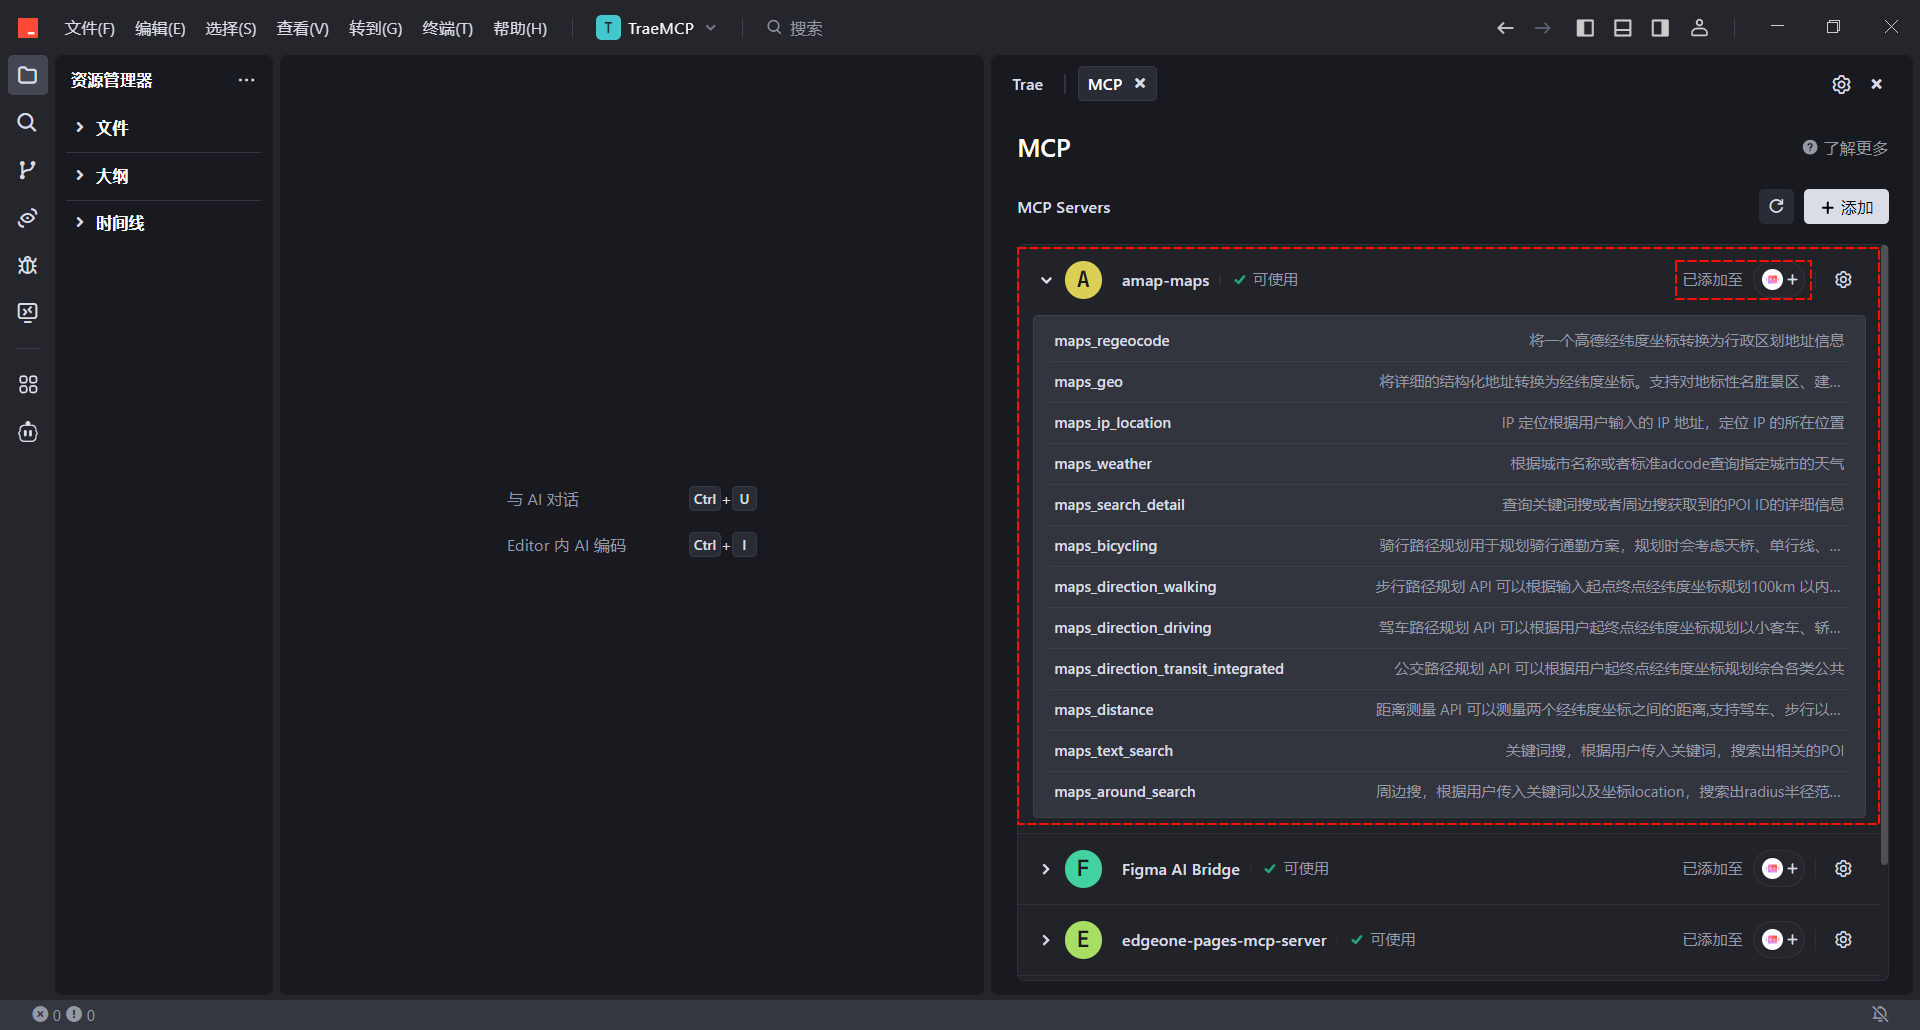Open edgeone-pages-mcp-server settings gear
Screen dimensions: 1920x1030
pos(1843,940)
